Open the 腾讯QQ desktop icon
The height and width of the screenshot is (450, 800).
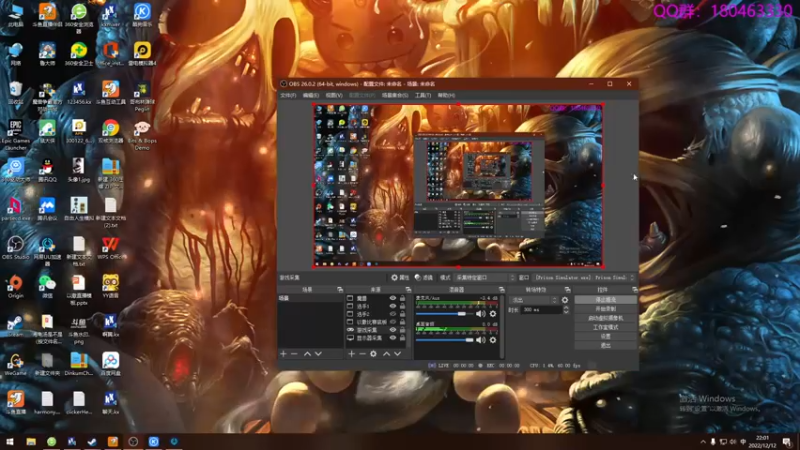pos(47,170)
